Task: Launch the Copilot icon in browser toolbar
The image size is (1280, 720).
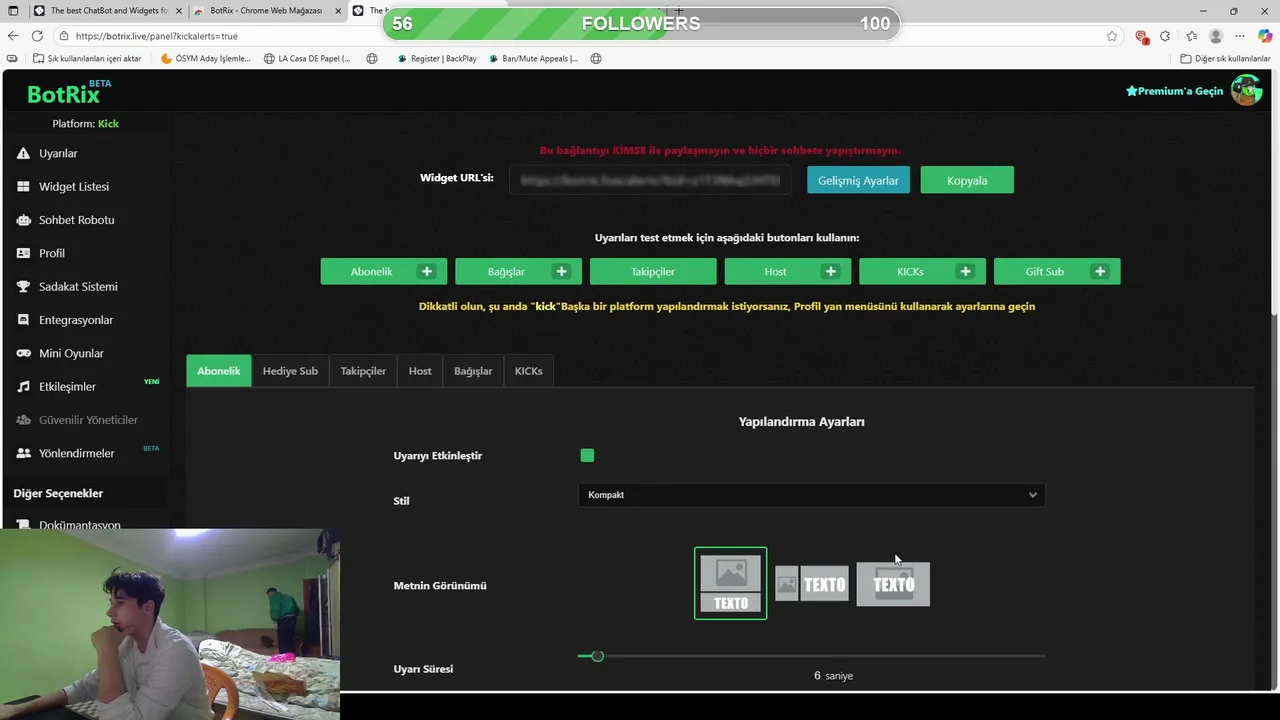Action: (x=1264, y=36)
